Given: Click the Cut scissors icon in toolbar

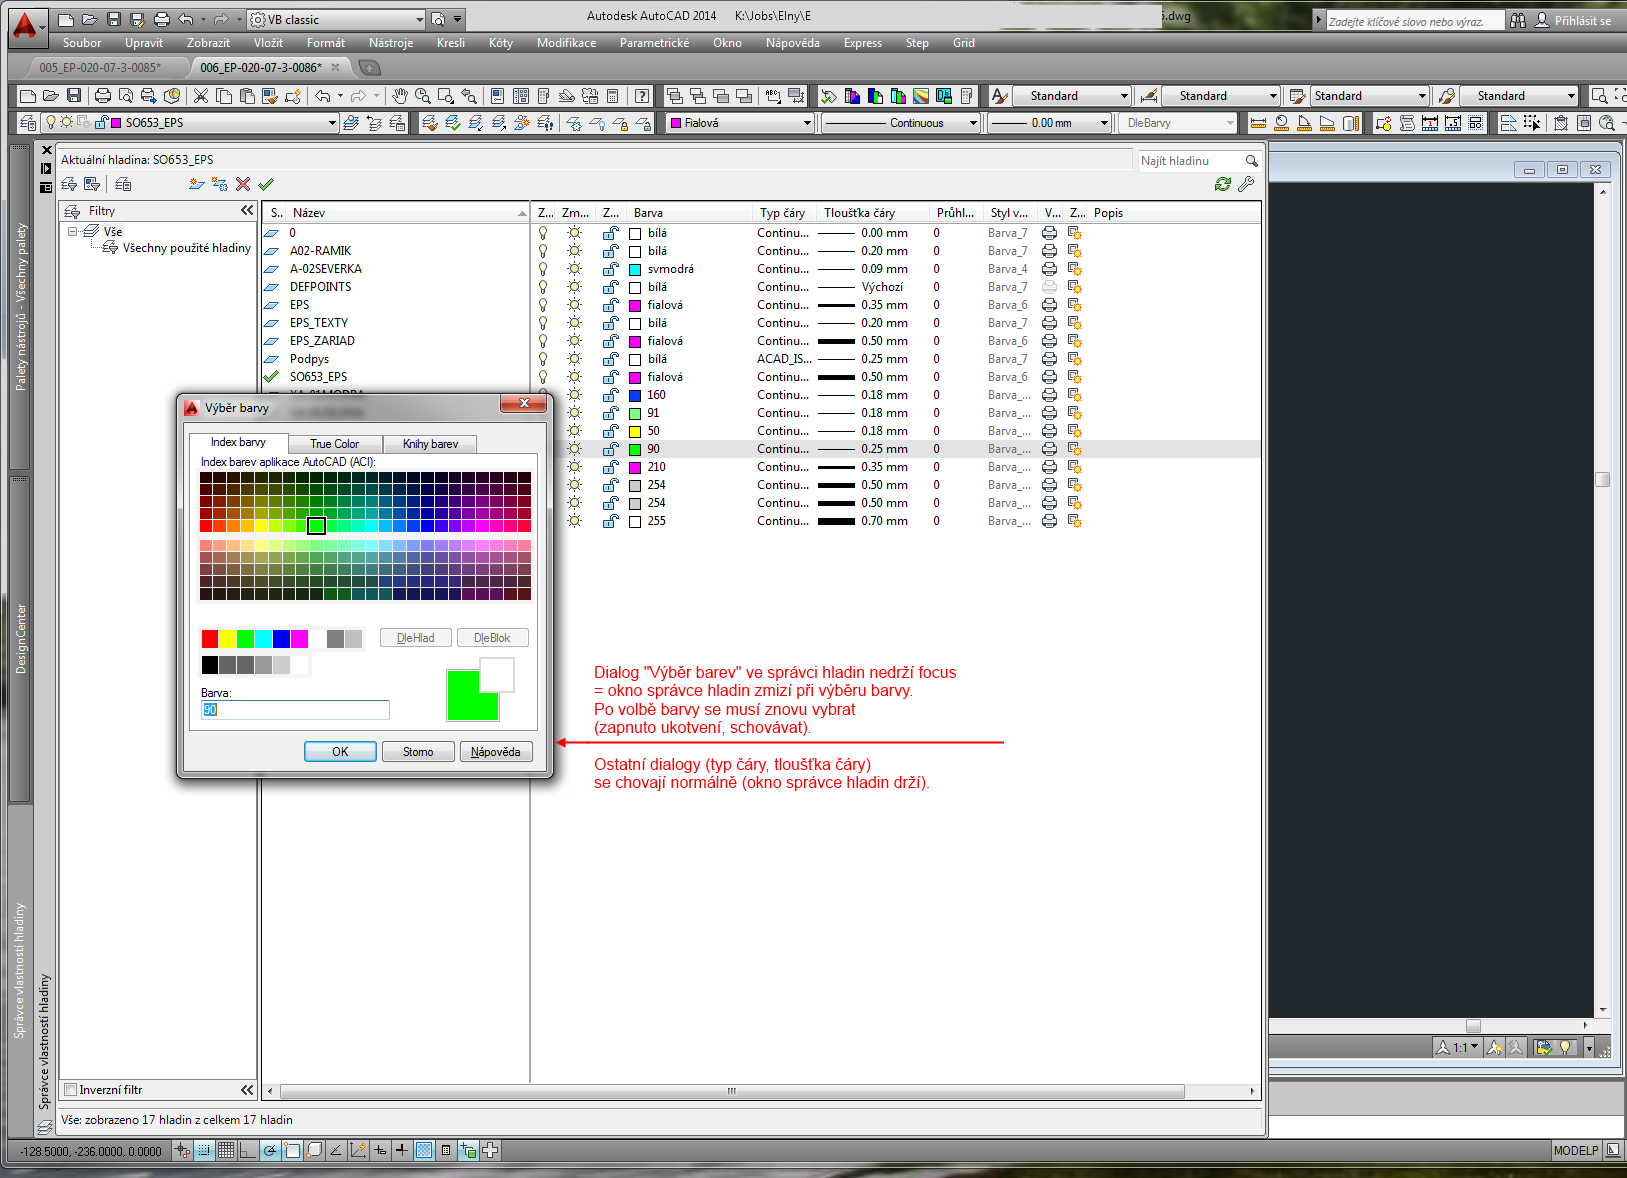Looking at the screenshot, I should 201,96.
